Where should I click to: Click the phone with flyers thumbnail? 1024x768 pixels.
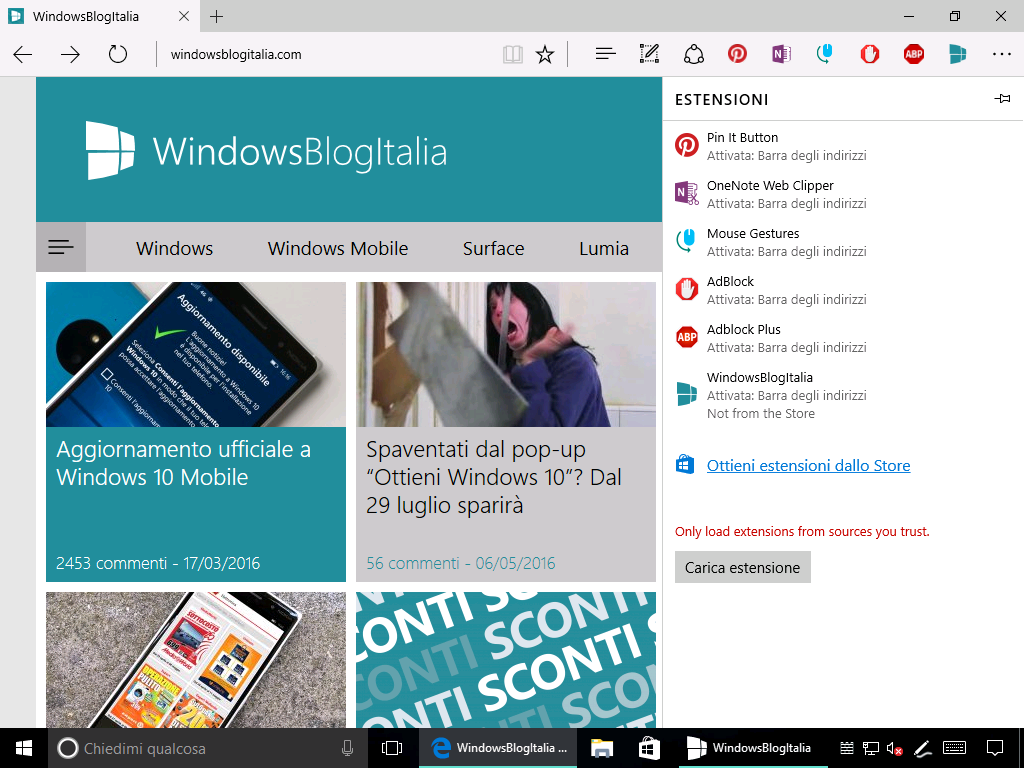click(x=196, y=660)
